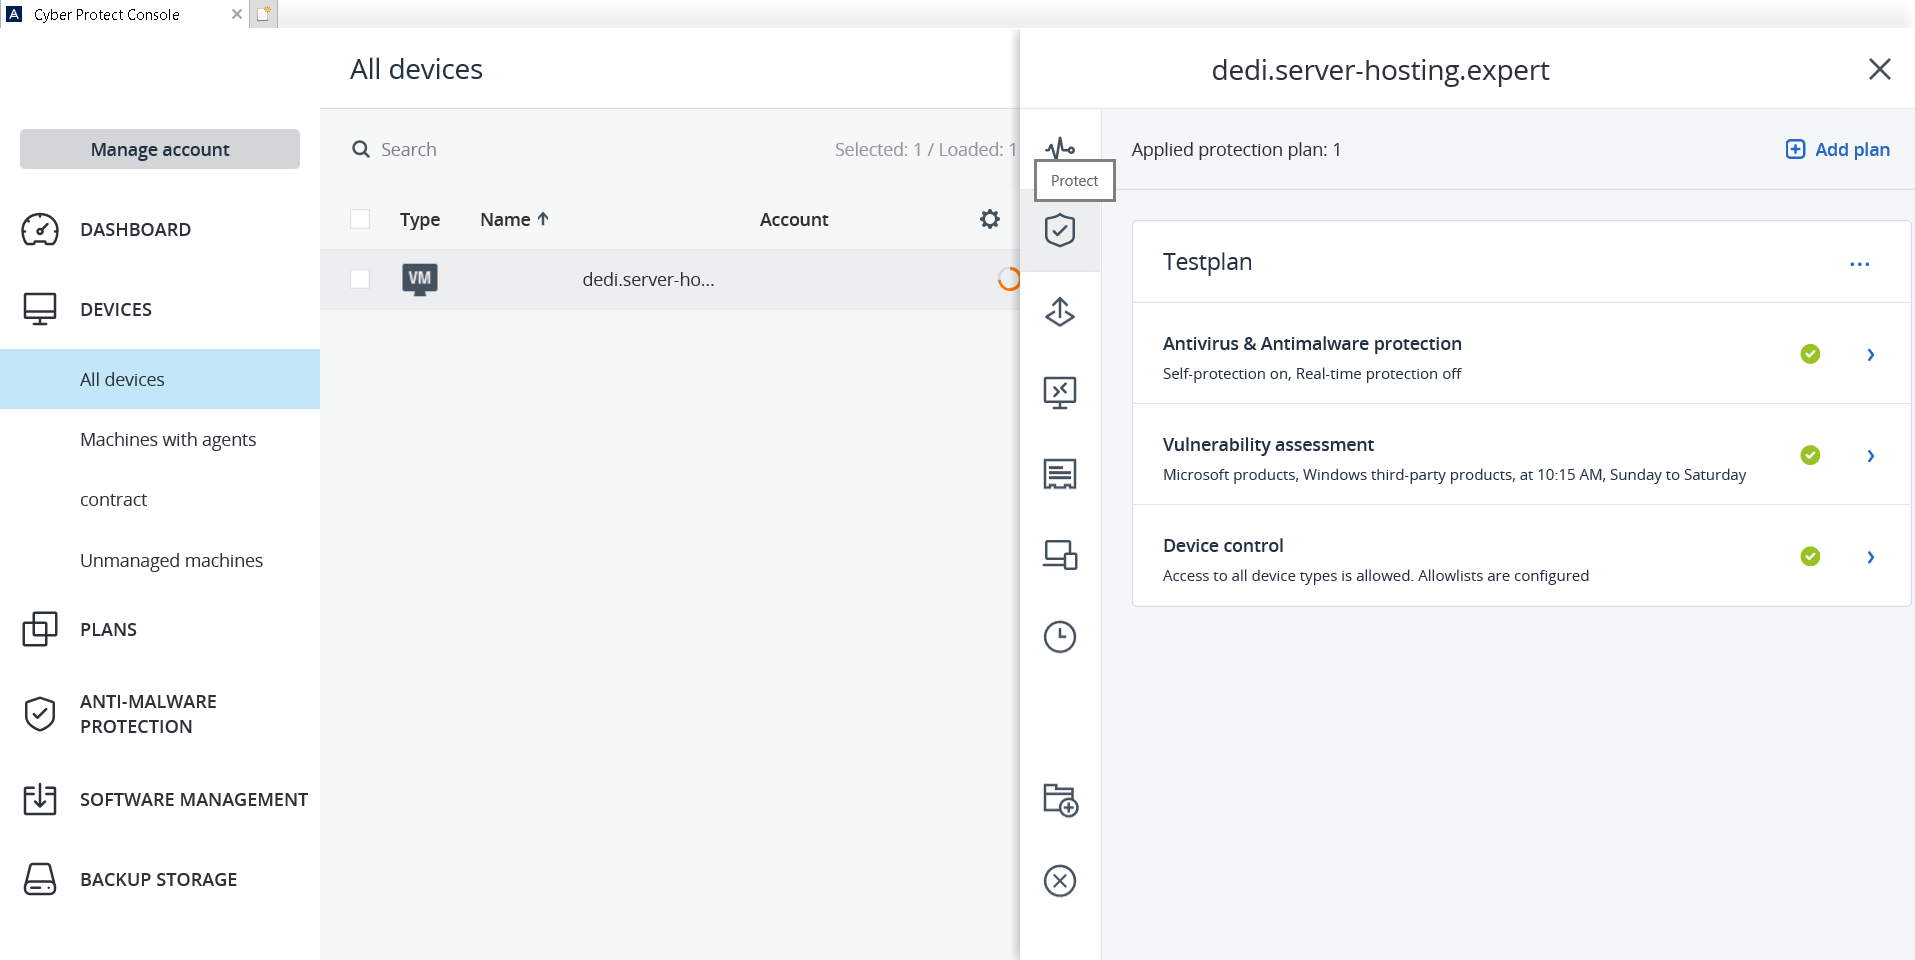
Task: Click the Manage account button
Action: [x=160, y=149]
